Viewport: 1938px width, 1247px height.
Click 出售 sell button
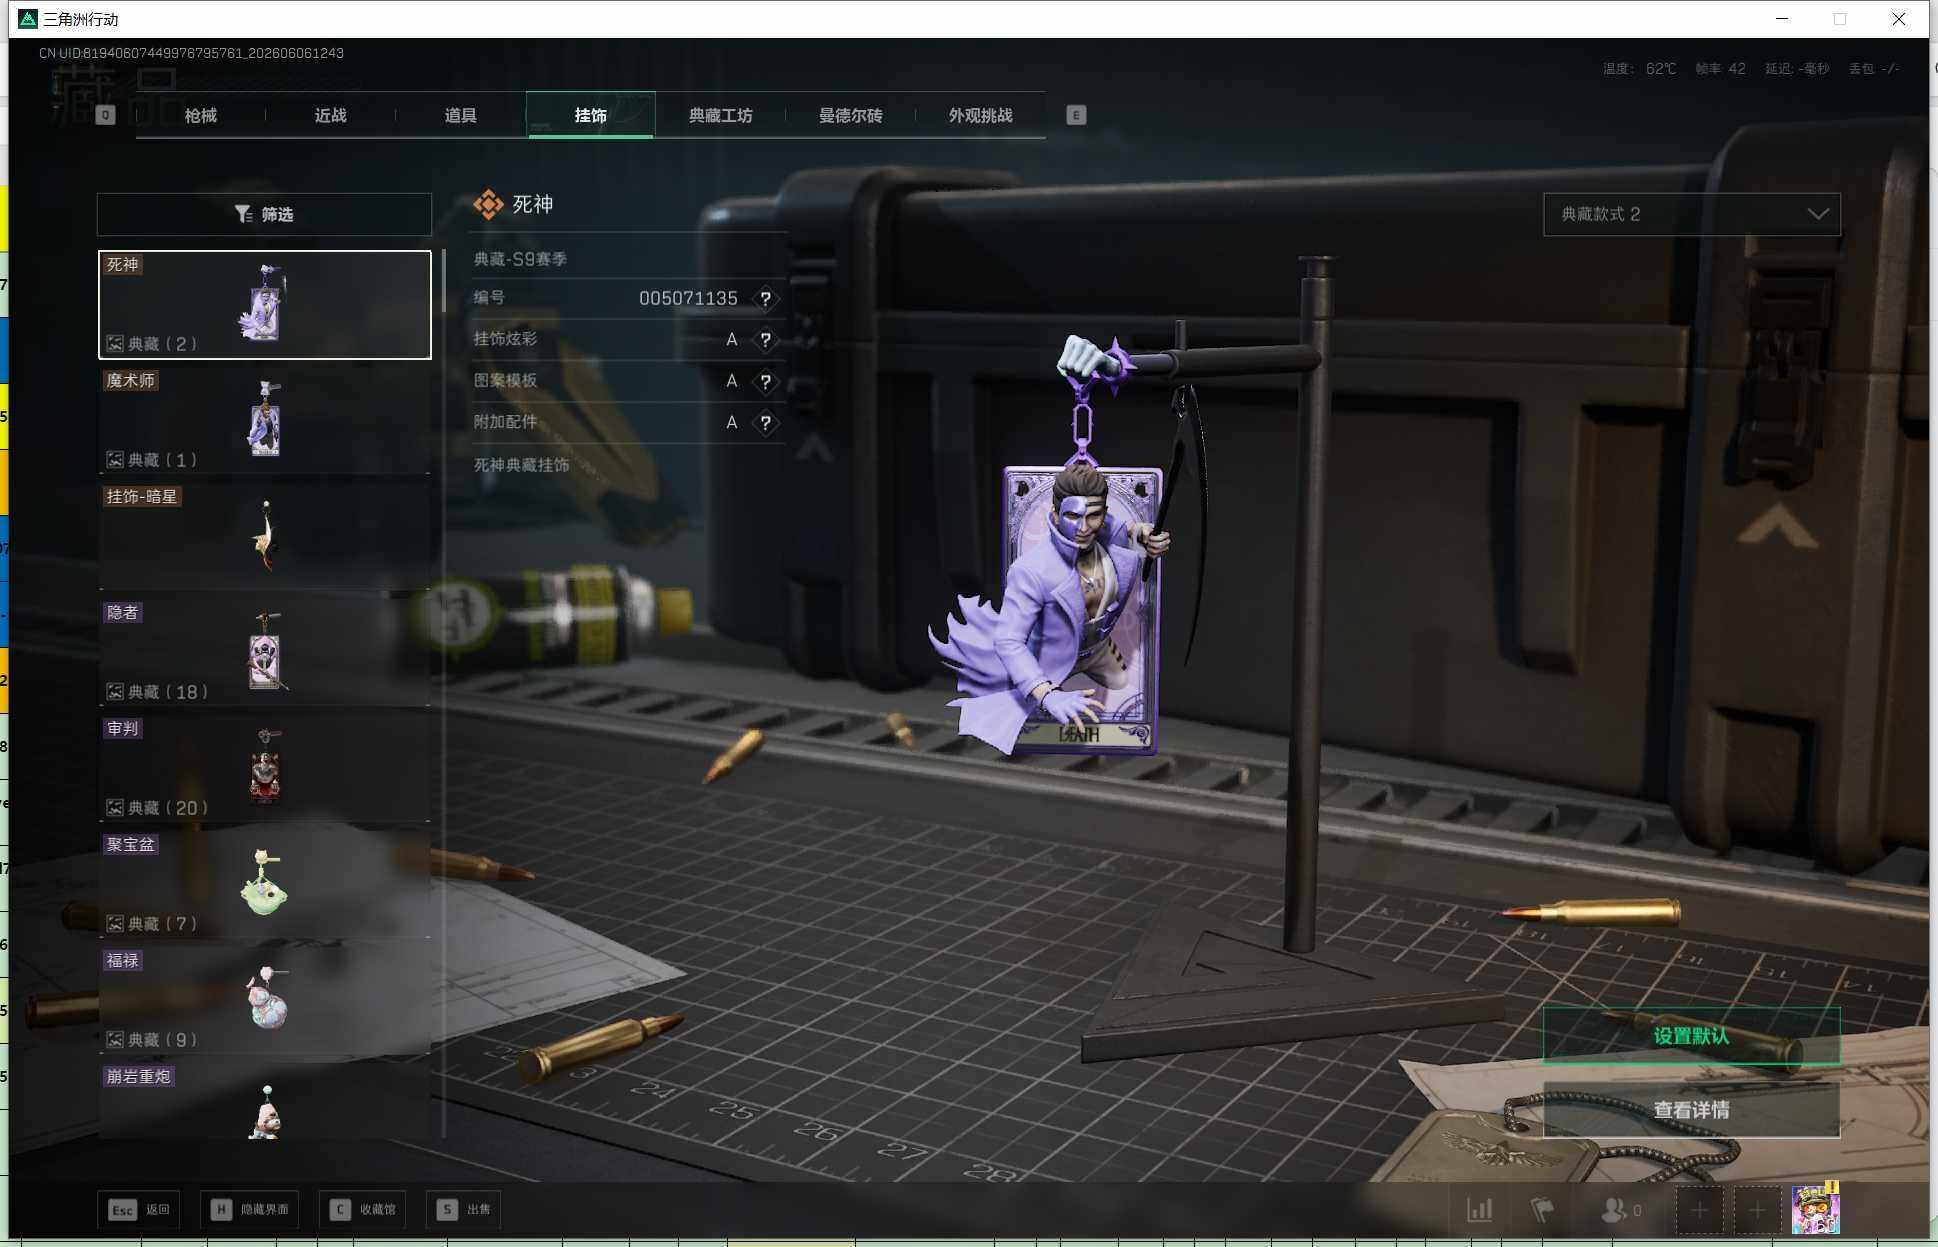[463, 1209]
